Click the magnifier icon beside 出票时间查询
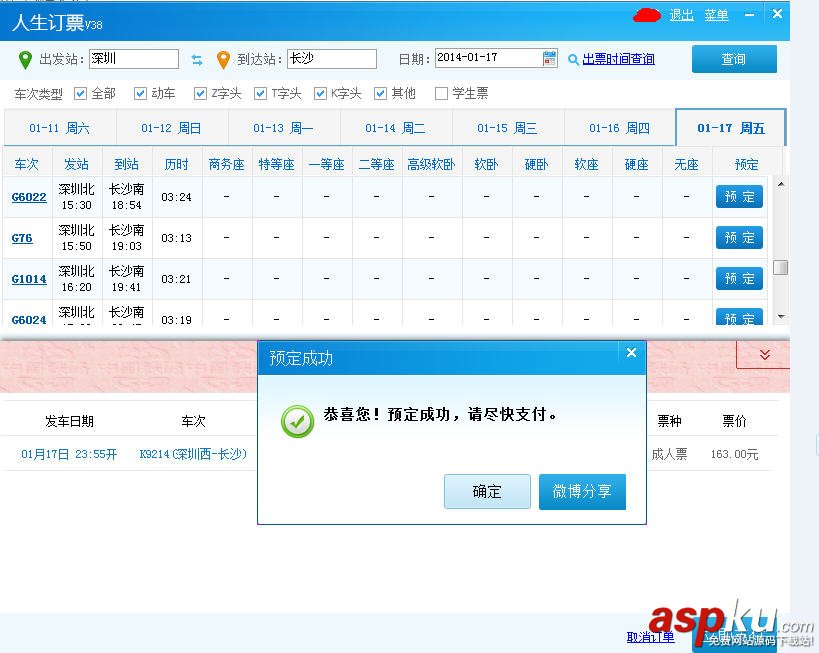Image resolution: width=819 pixels, height=653 pixels. click(573, 60)
